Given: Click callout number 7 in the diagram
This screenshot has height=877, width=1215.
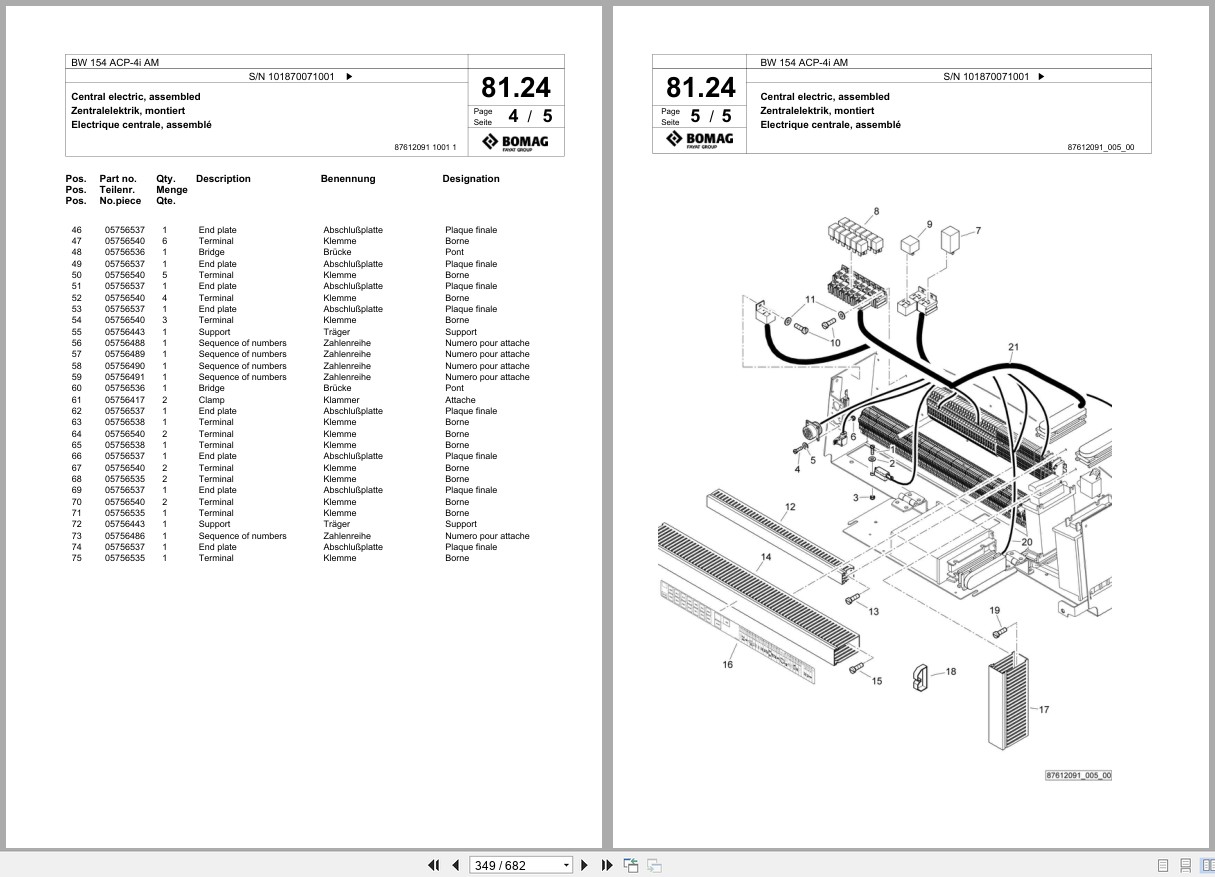Looking at the screenshot, I should 978,231.
